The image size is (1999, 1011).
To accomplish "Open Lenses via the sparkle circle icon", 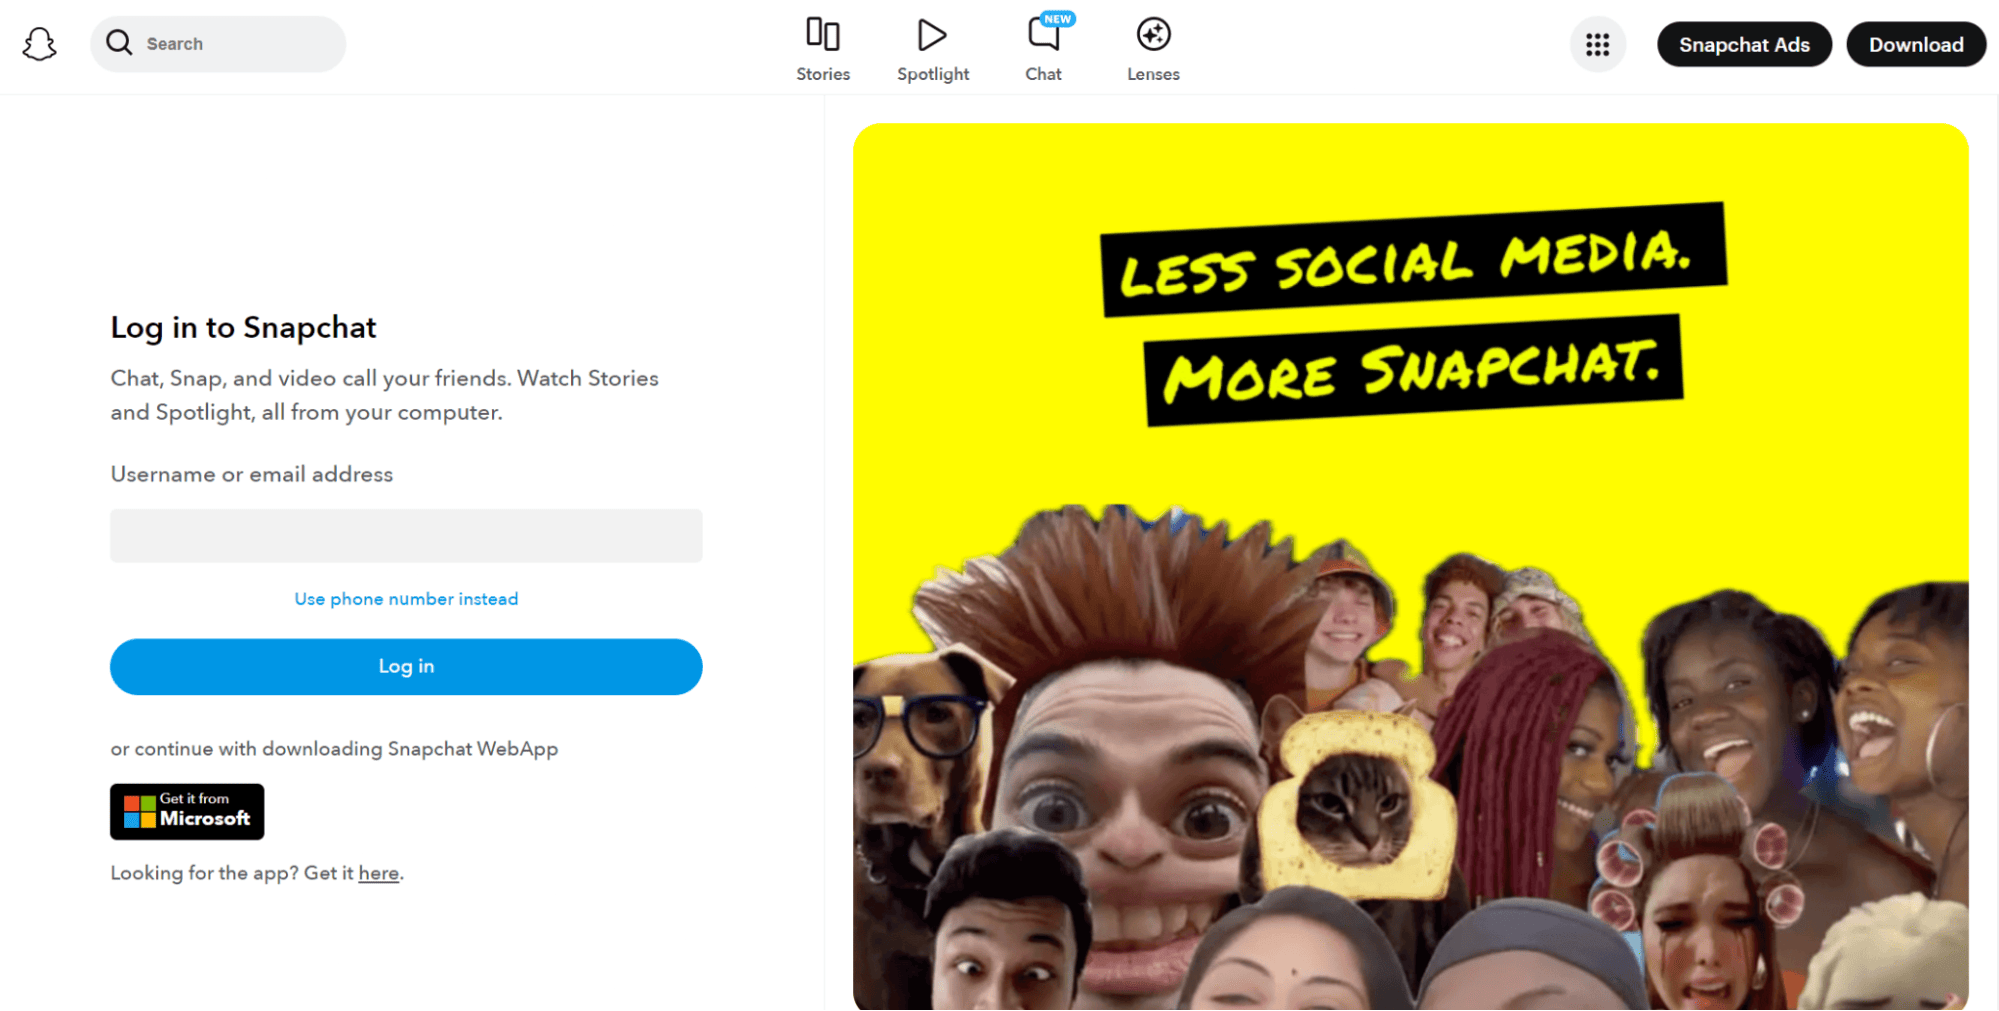I will pyautogui.click(x=1153, y=35).
